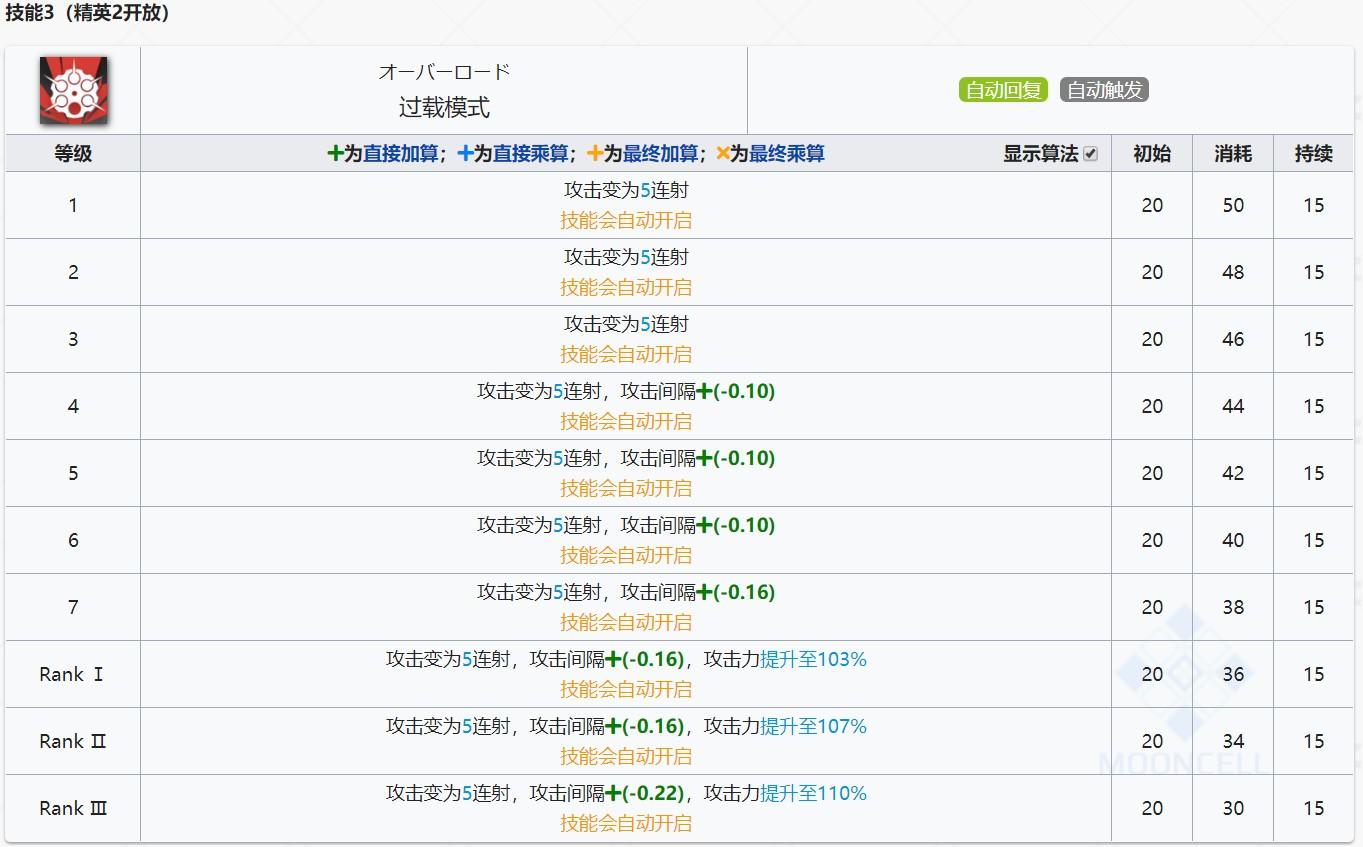Viewport: 1363px width, 847px height.
Task: Click the blue plus icon in legend
Action: pyautogui.click(x=465, y=154)
